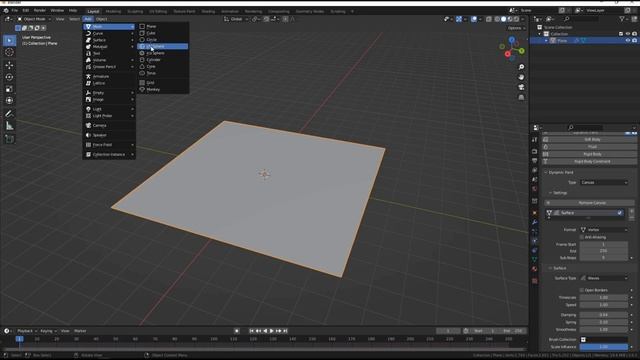Image resolution: width=640 pixels, height=360 pixels.
Task: Open the Material properties tab
Action: point(535,269)
